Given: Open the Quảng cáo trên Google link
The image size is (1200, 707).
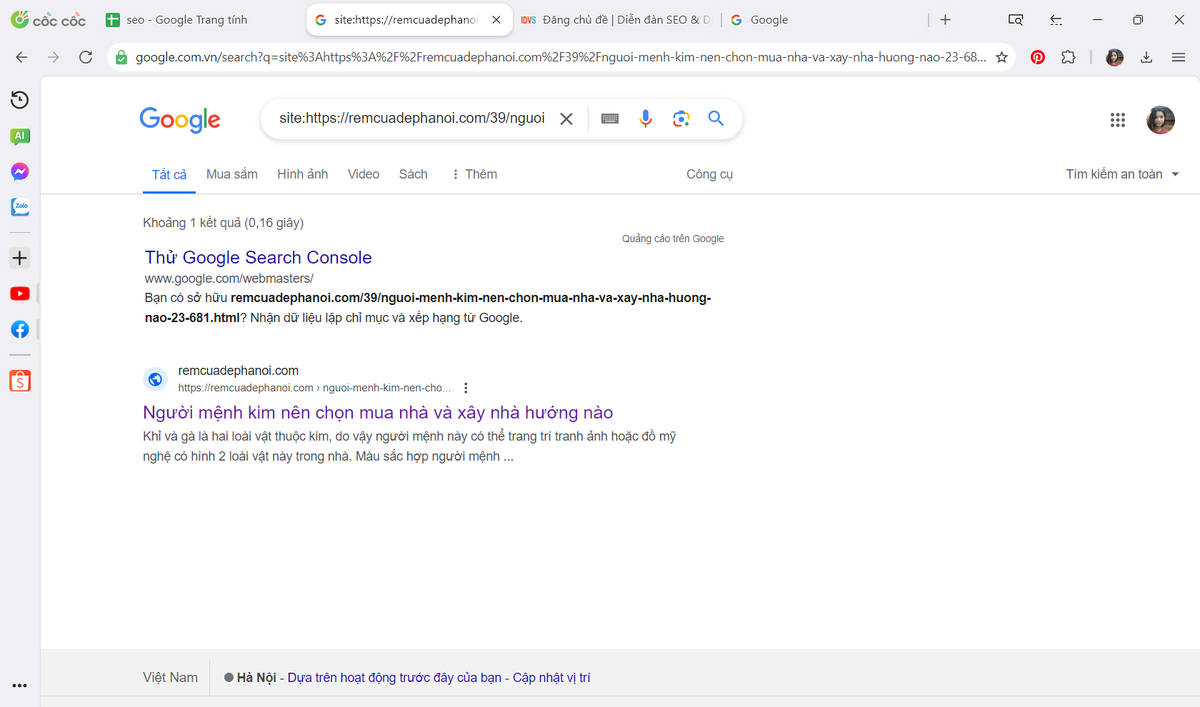Looking at the screenshot, I should 673,239.
